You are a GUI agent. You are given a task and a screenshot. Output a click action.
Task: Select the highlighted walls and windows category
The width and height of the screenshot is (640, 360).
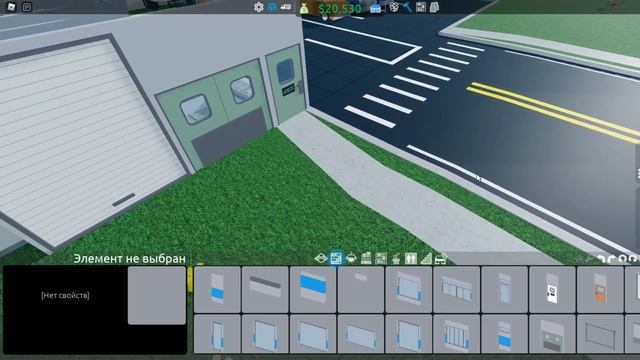click(336, 258)
